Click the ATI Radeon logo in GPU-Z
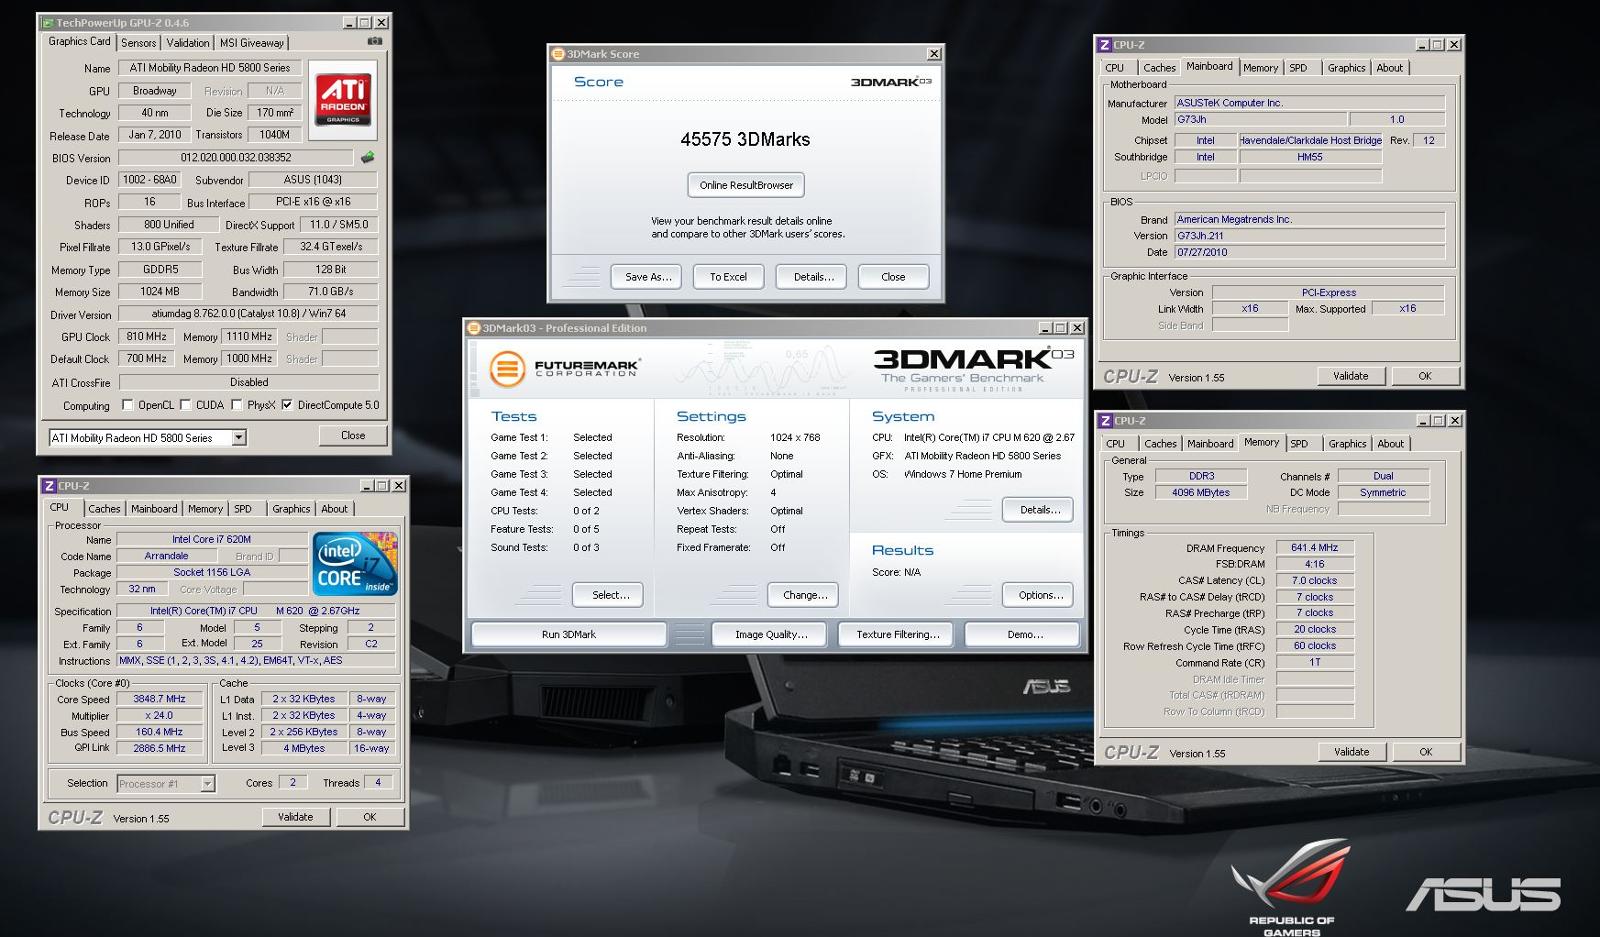The image size is (1600, 937). click(343, 100)
